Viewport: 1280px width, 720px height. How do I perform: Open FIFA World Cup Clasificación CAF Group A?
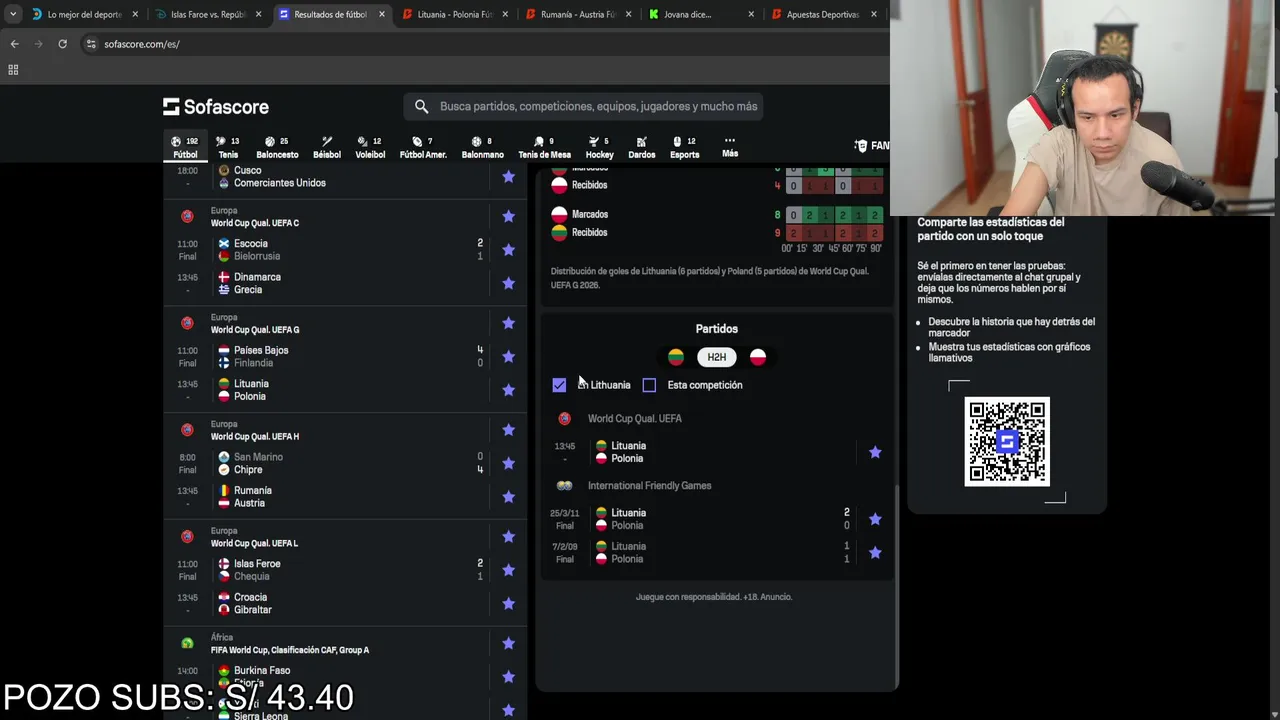pos(289,650)
